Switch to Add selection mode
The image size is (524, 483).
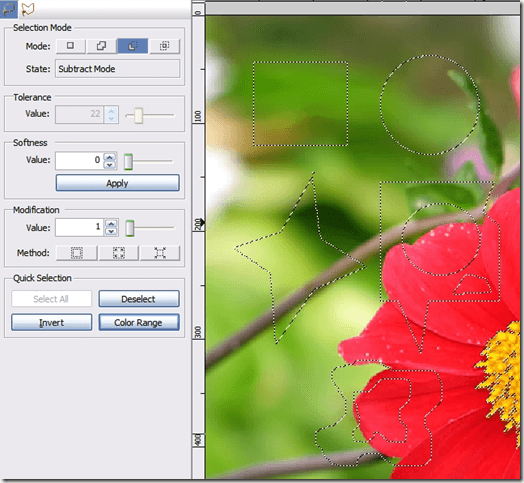[101, 46]
